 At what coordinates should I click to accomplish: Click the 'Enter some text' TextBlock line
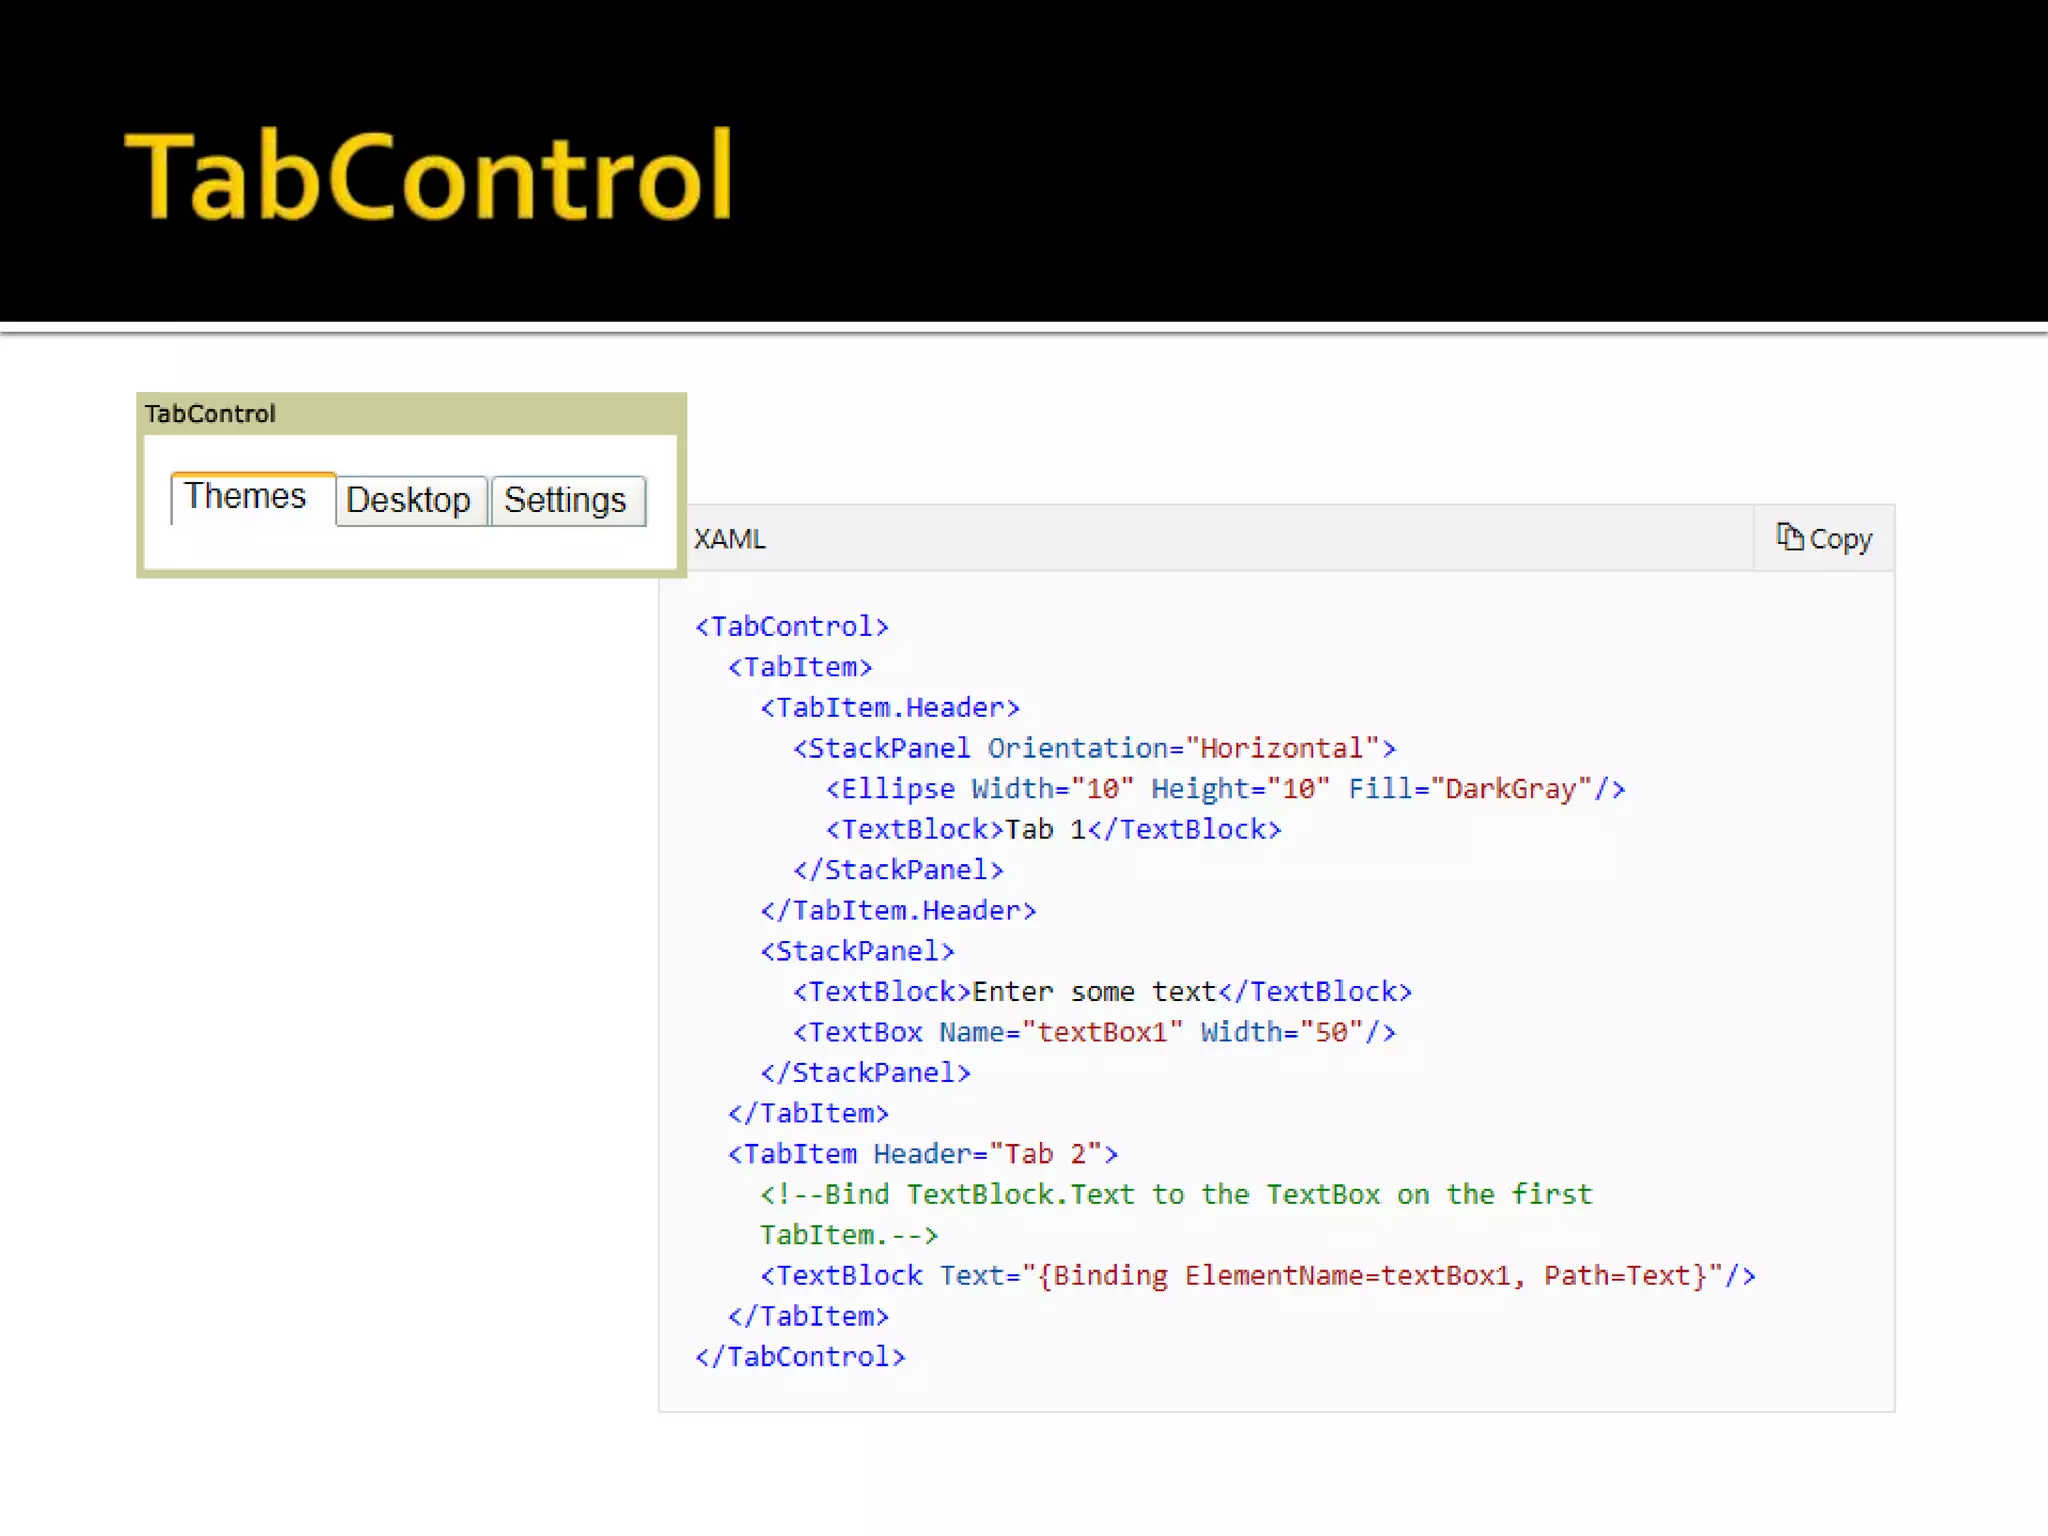[x=1102, y=992]
